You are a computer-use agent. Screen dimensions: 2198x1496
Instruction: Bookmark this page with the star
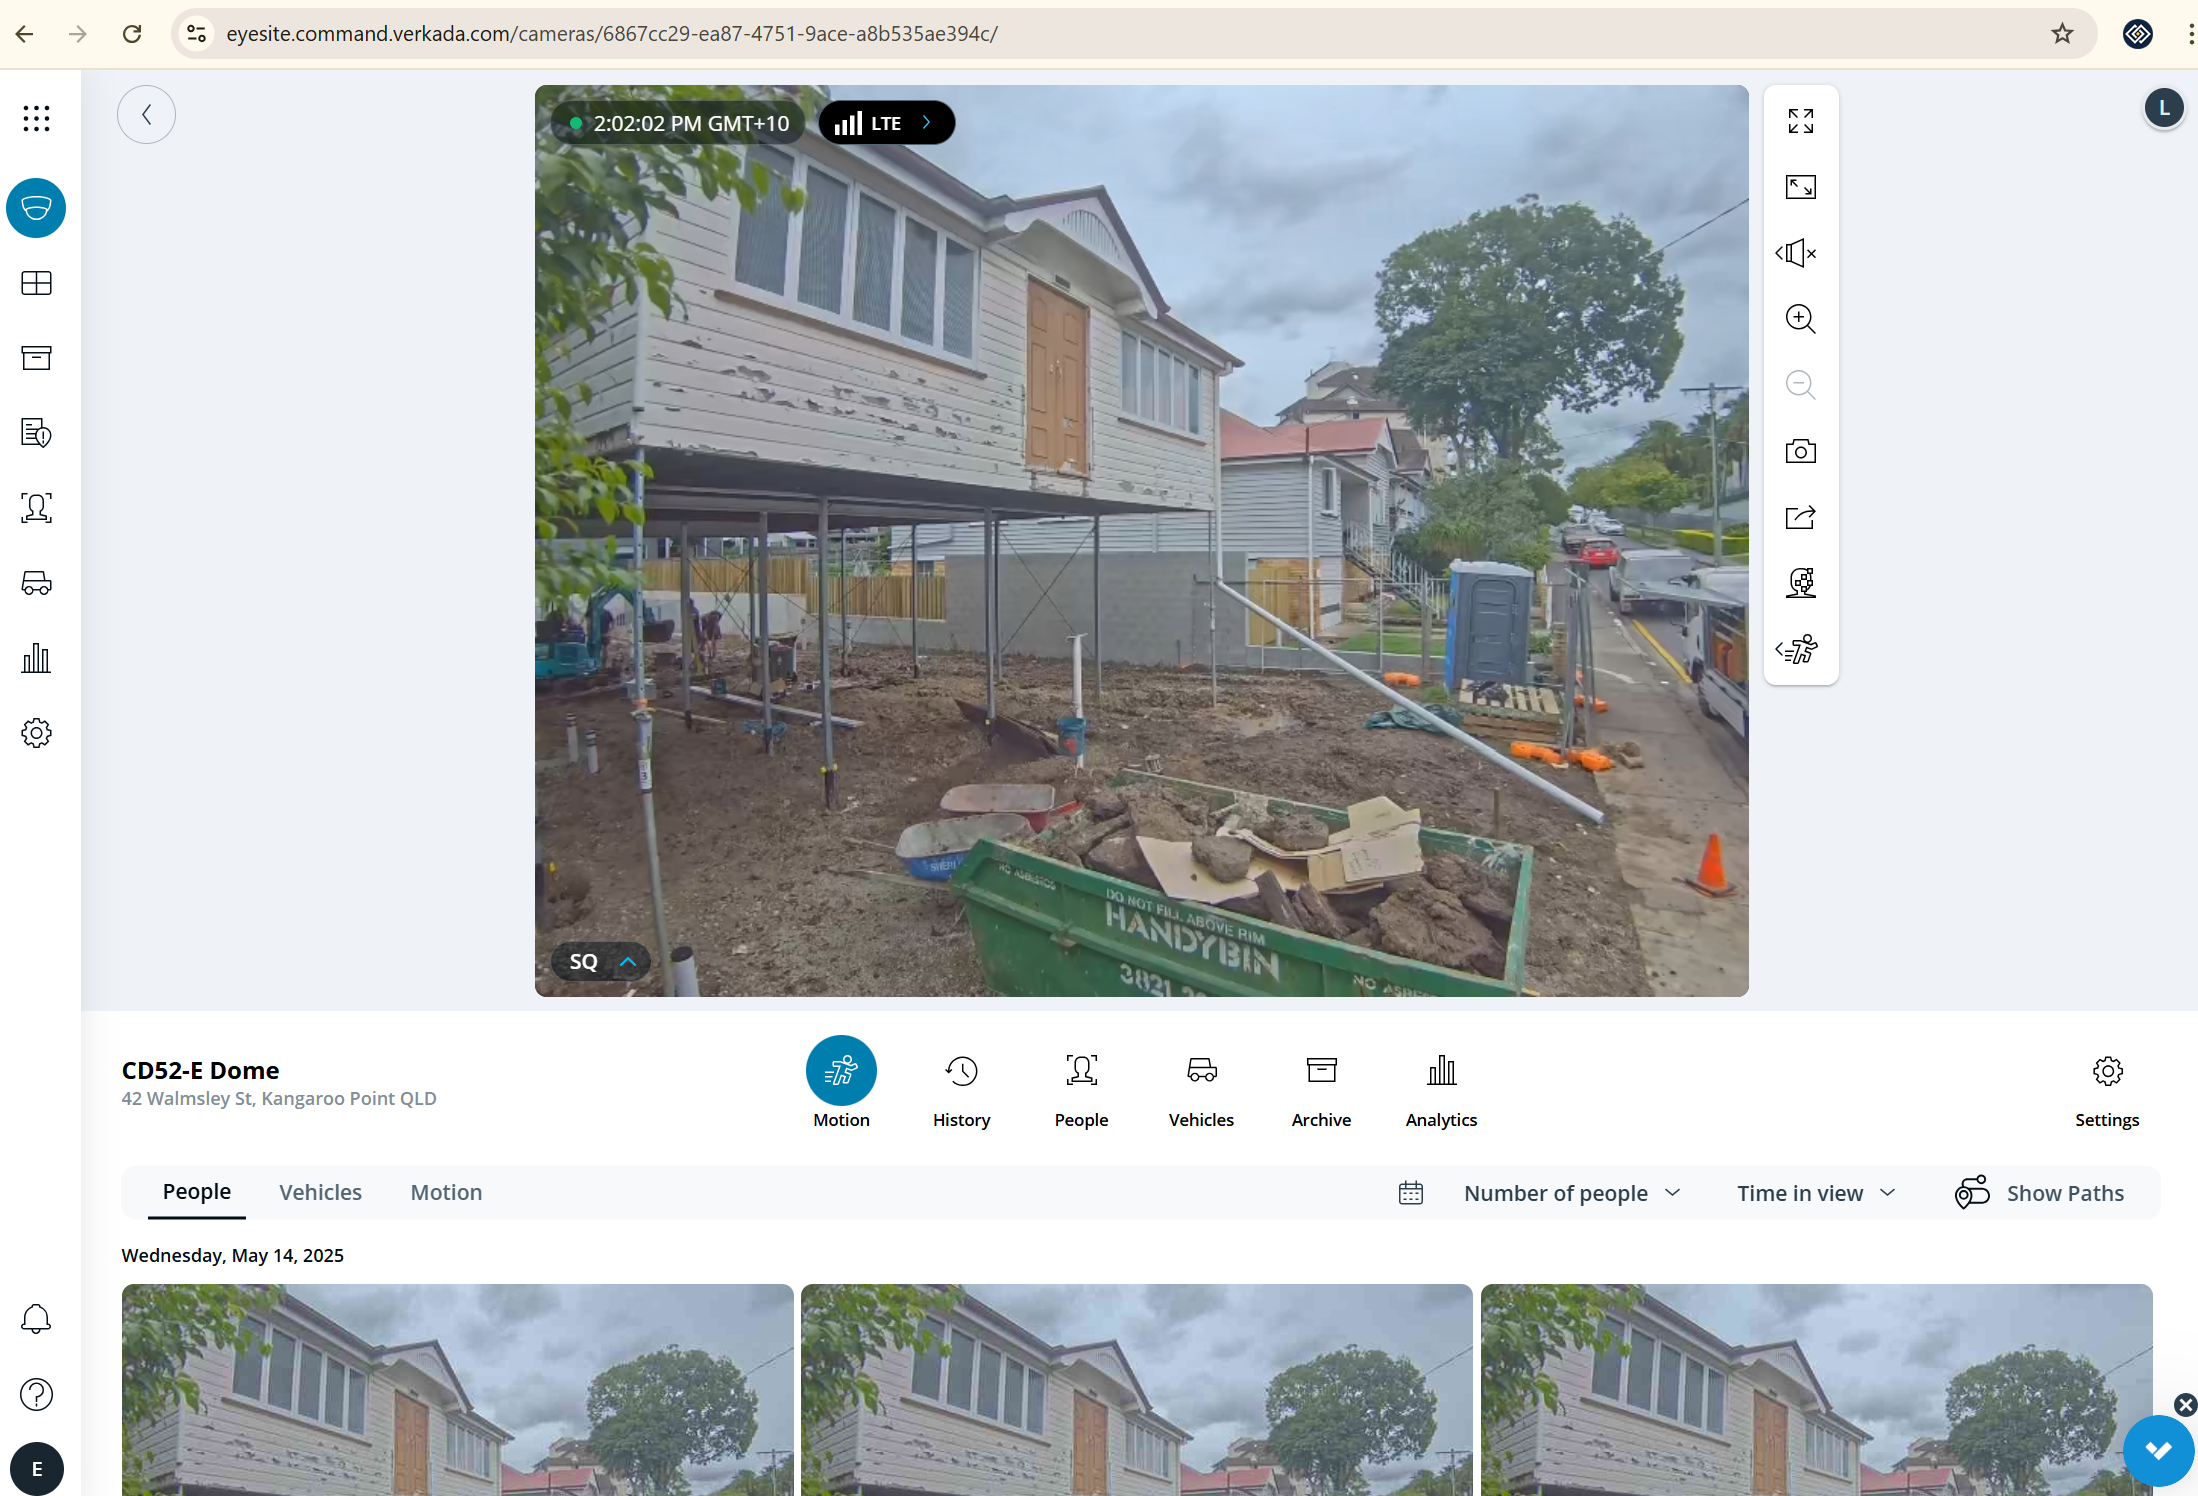[x=2062, y=34]
